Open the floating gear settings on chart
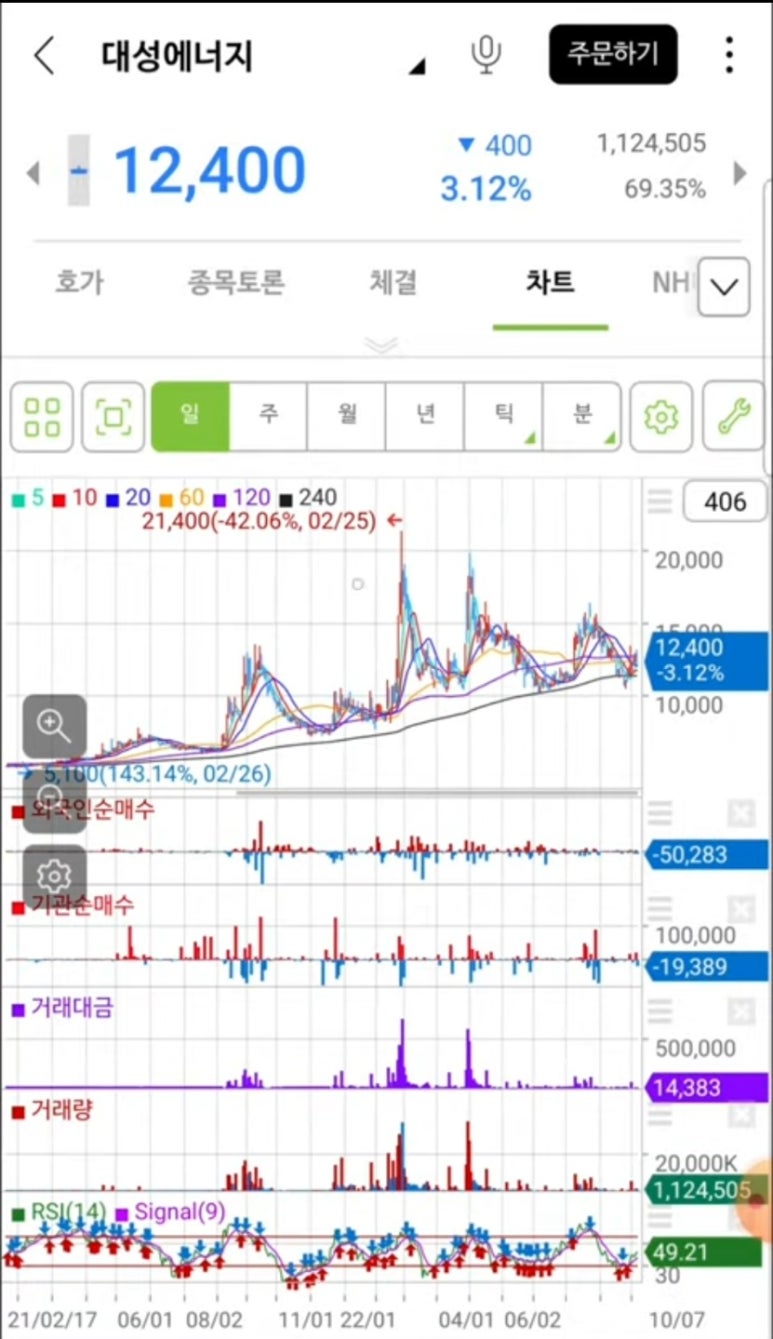The height and width of the screenshot is (1339, 773). tap(54, 876)
